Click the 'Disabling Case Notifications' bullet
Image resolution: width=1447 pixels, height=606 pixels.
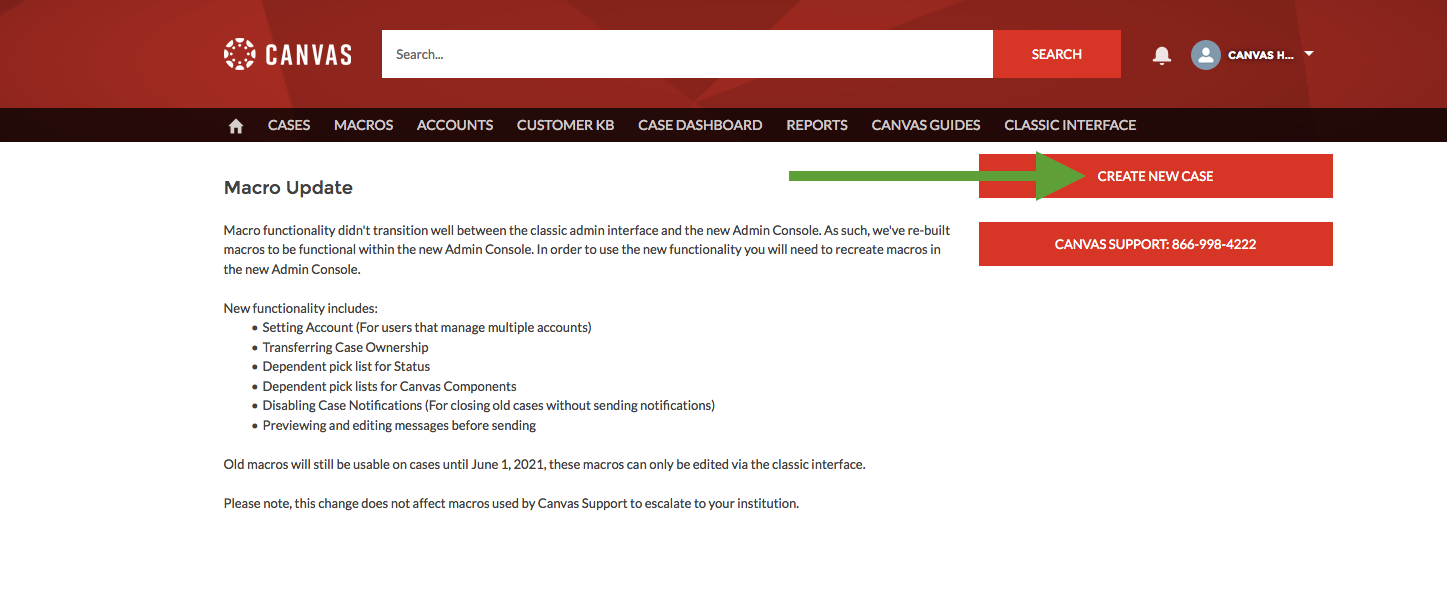point(488,405)
